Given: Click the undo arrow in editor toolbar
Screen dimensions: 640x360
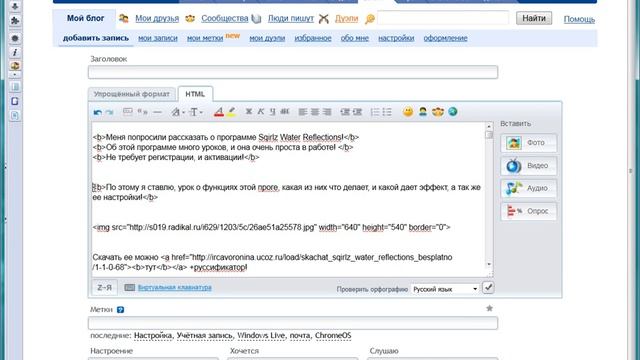Looking at the screenshot, I should click(98, 112).
